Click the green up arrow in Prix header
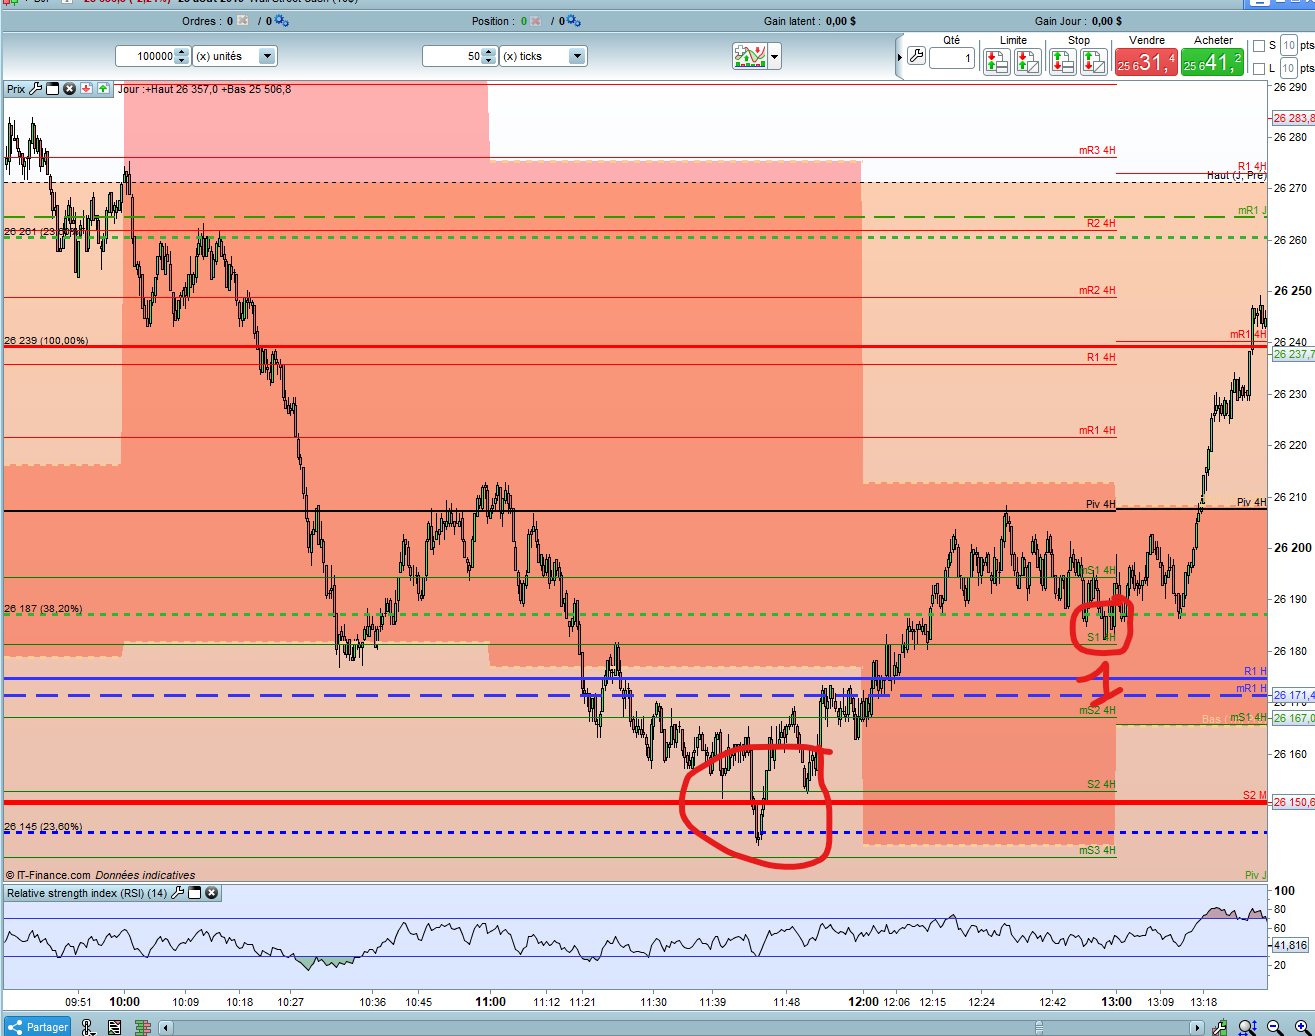1315x1036 pixels. tap(103, 89)
